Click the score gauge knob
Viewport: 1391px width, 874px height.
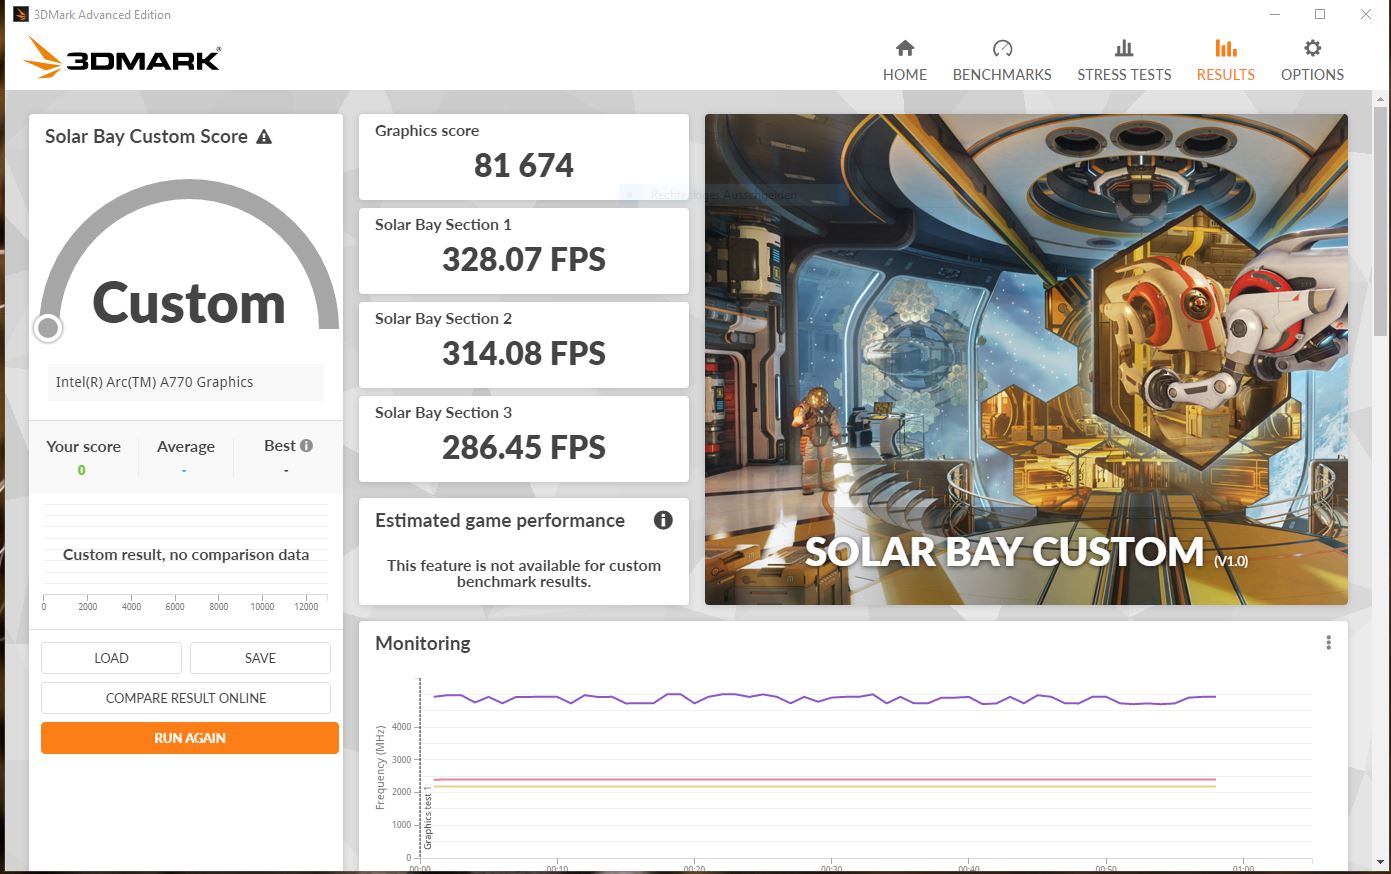tap(48, 327)
